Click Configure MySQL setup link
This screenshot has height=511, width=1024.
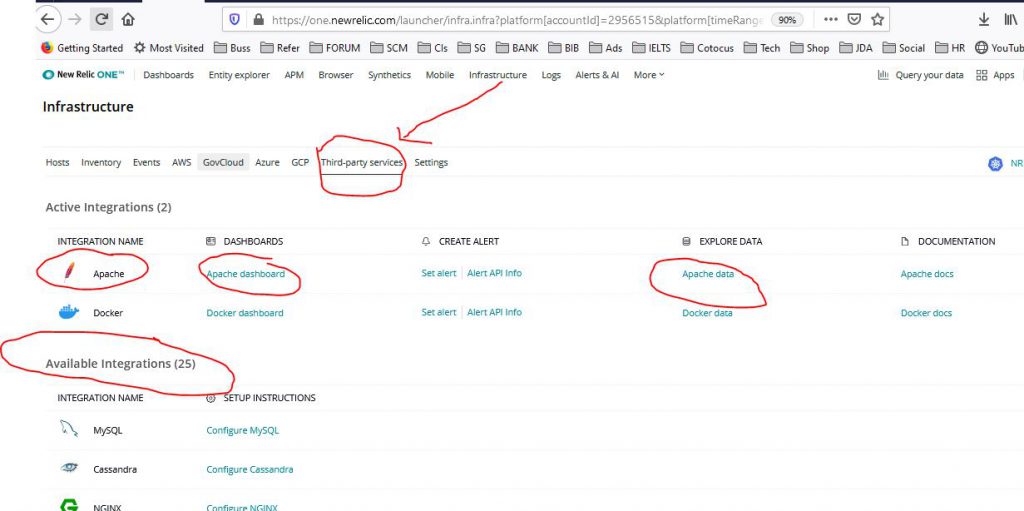[242, 430]
